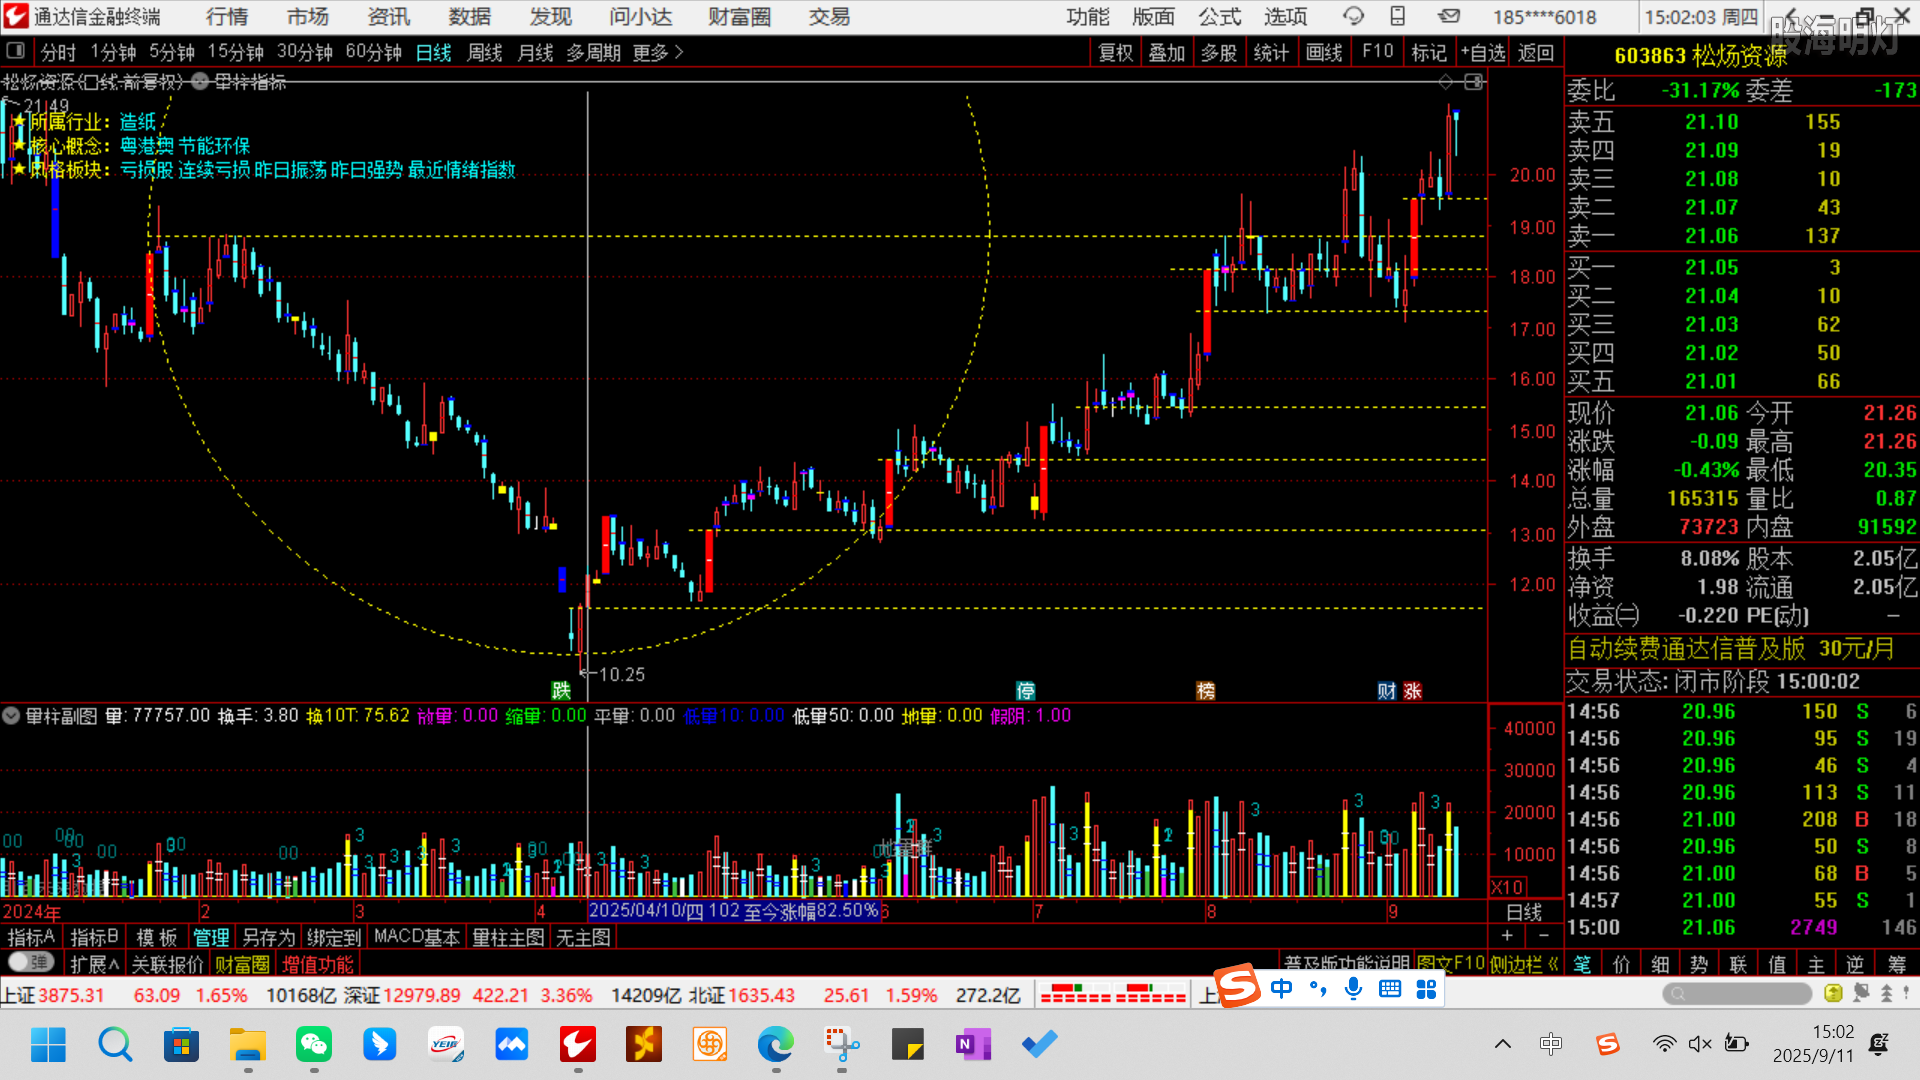Click the diamond marker icon above the chart
Viewport: 1920px width, 1080px height.
[x=1446, y=81]
